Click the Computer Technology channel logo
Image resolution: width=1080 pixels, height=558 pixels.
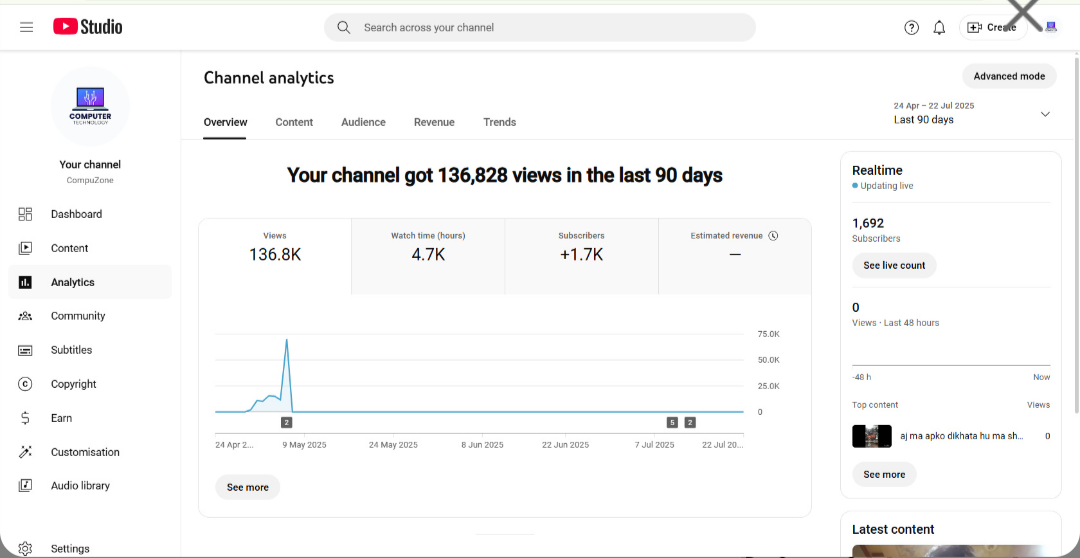click(90, 106)
